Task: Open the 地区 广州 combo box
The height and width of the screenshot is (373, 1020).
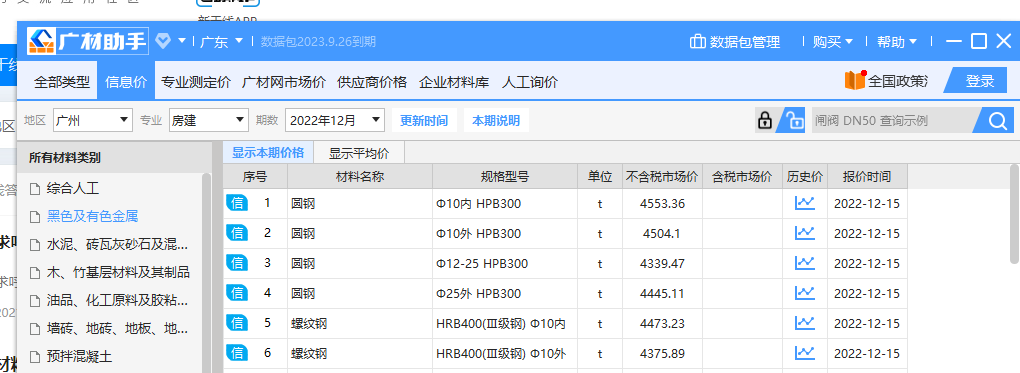Action: pyautogui.click(x=92, y=120)
